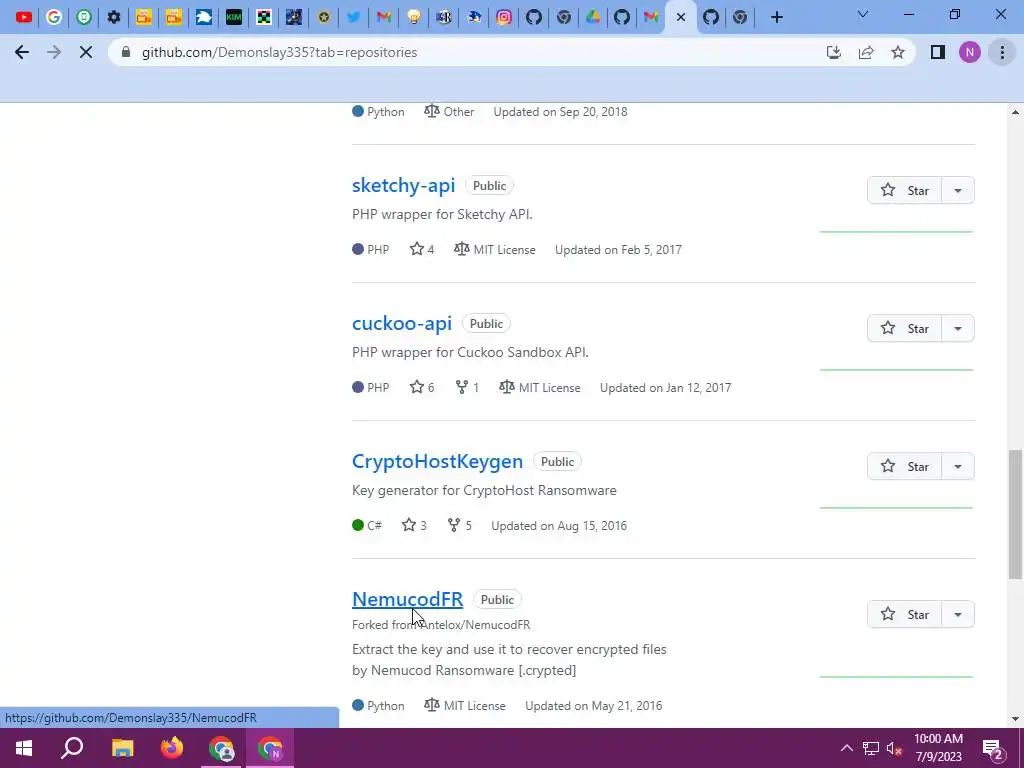The width and height of the screenshot is (1024, 768).
Task: View the 5 forks of CryptoHostKeygen
Action: (x=460, y=525)
